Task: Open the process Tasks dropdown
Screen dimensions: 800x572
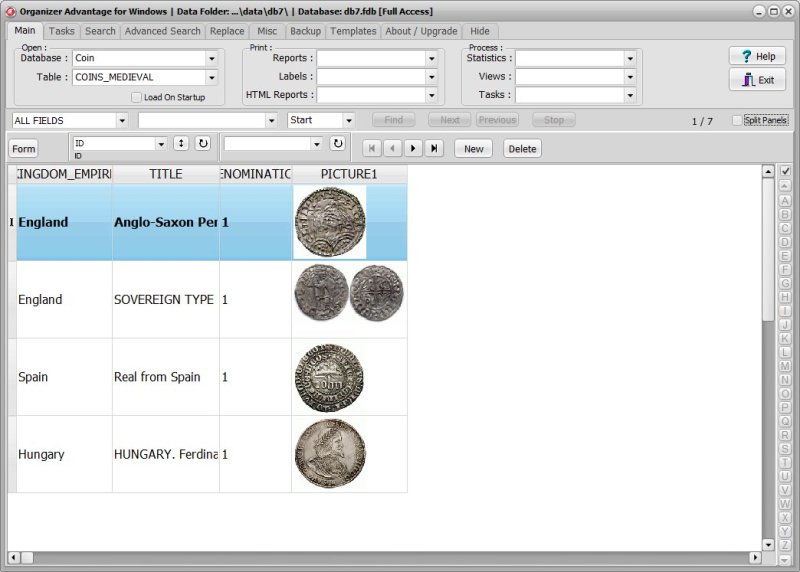Action: click(630, 95)
